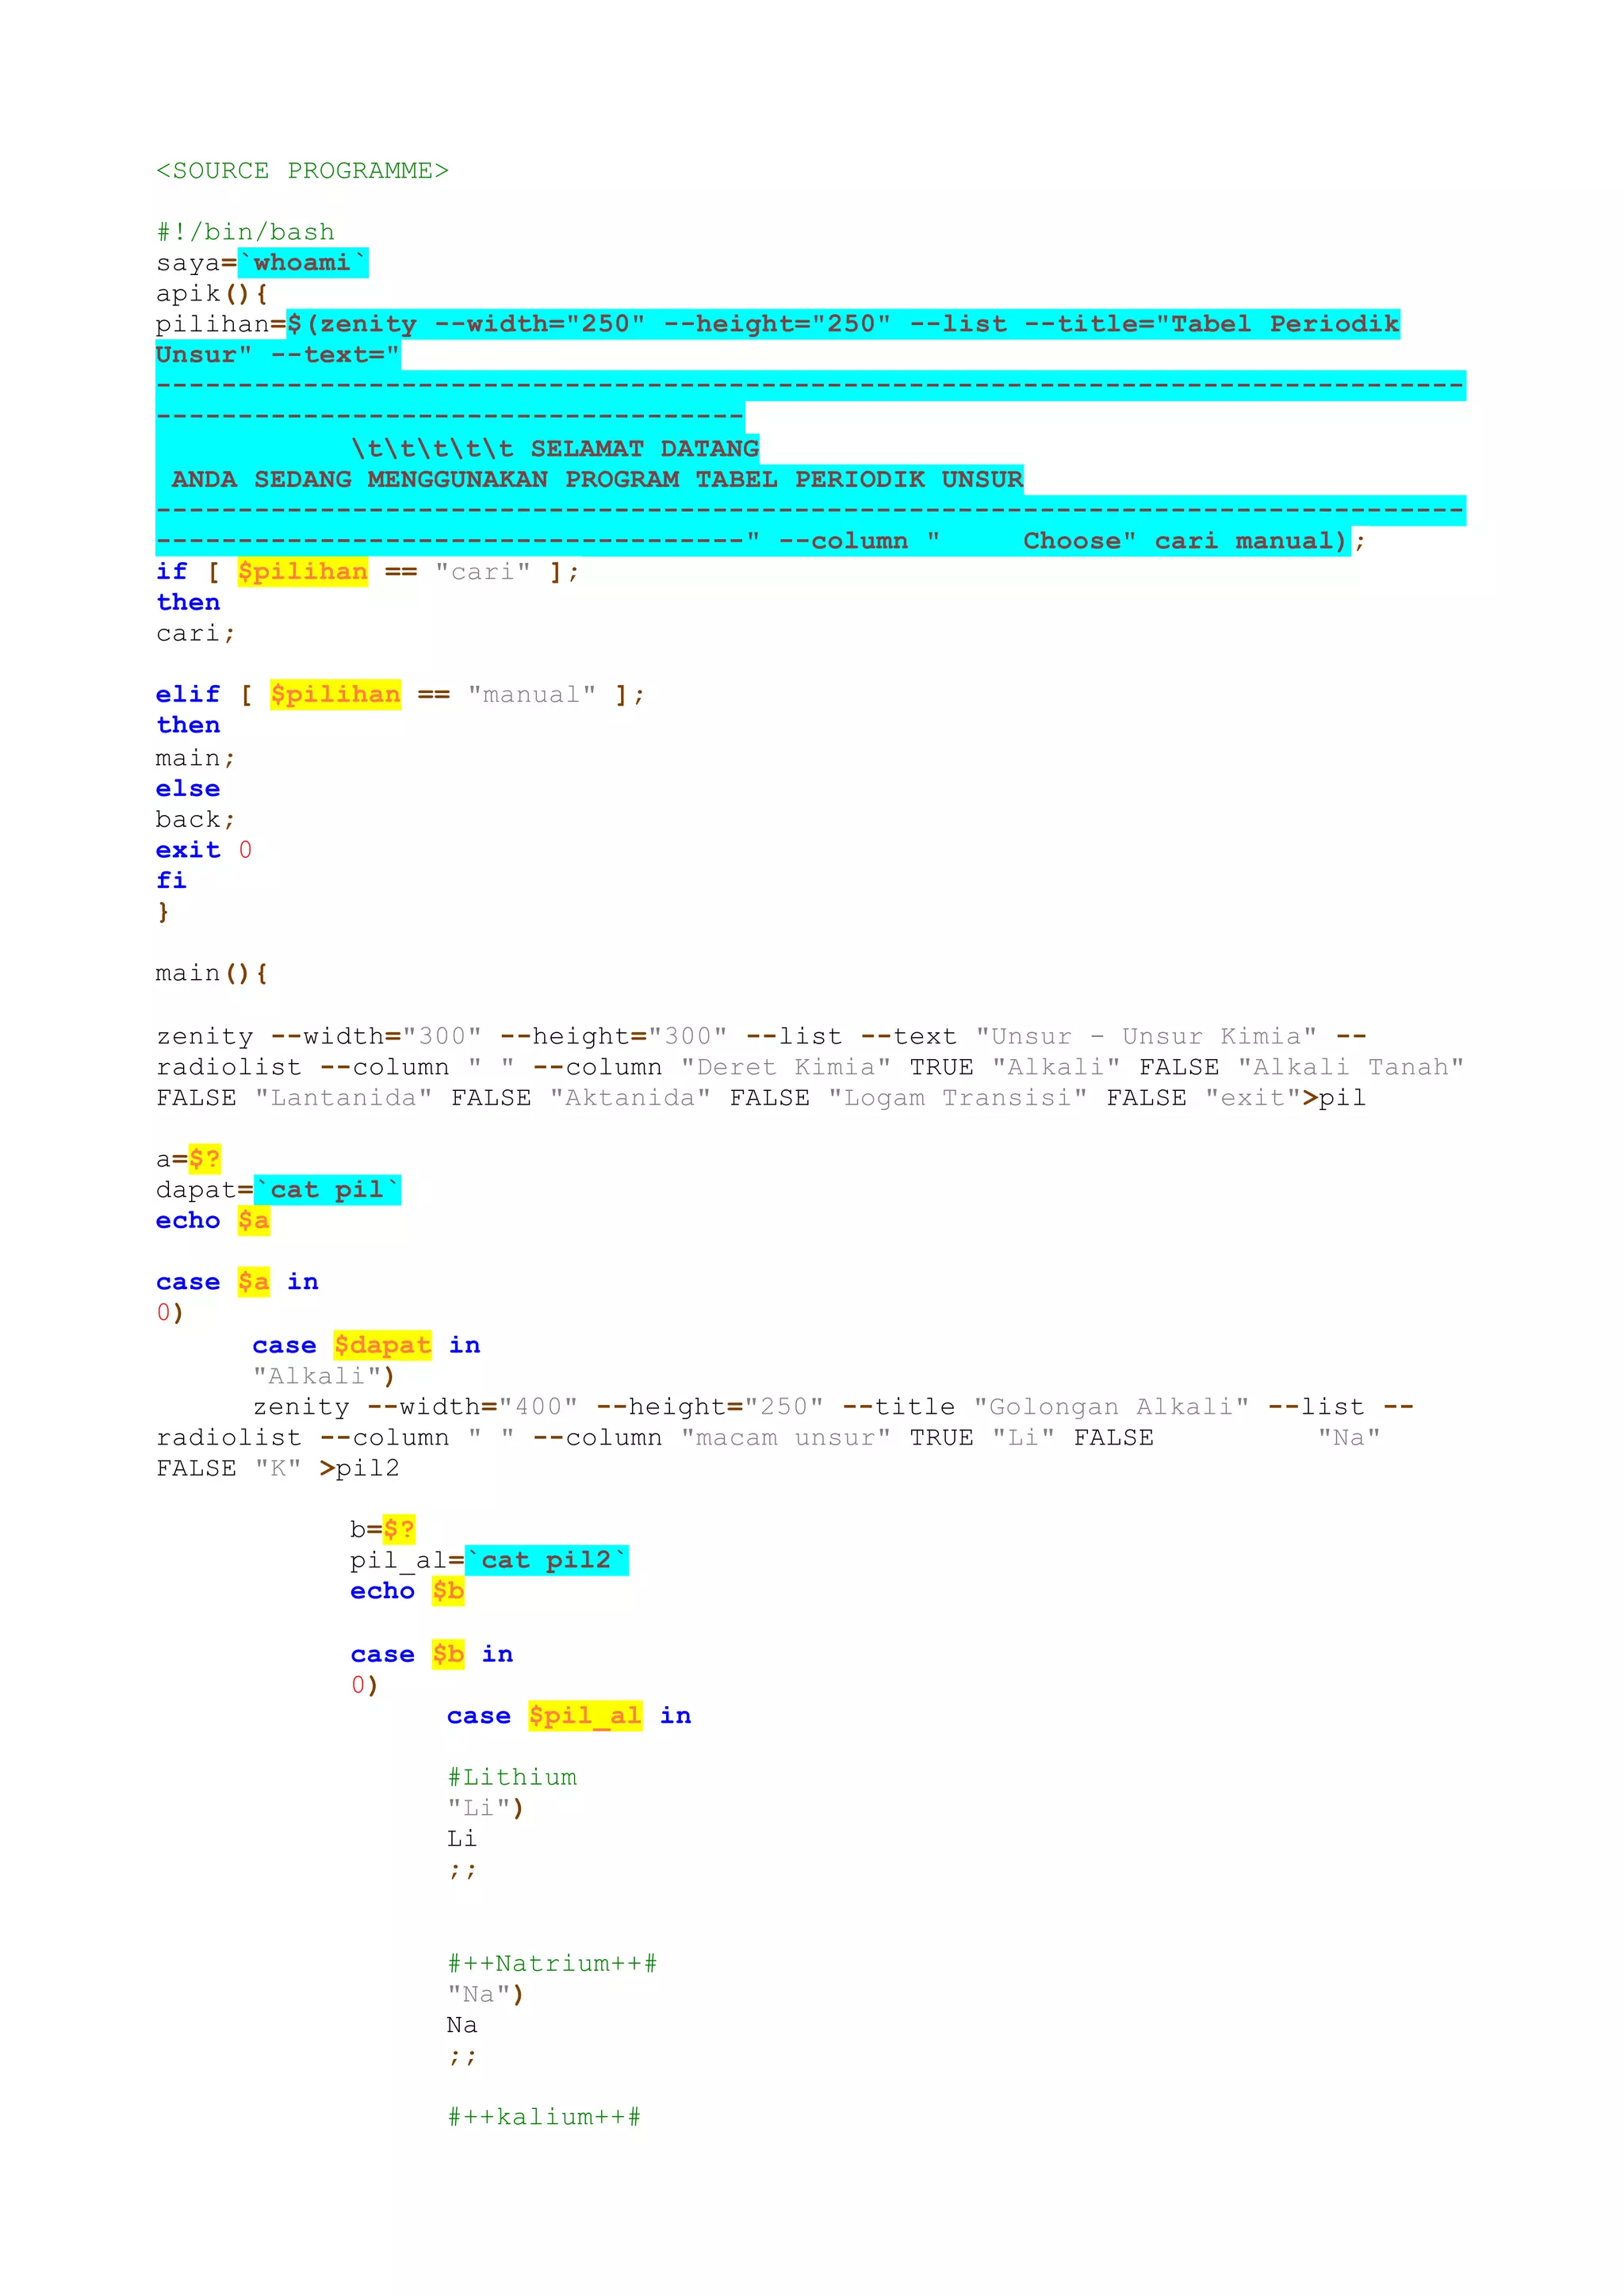1624x2296 pixels.
Task: Click the fi keyword
Action: pos(171,881)
